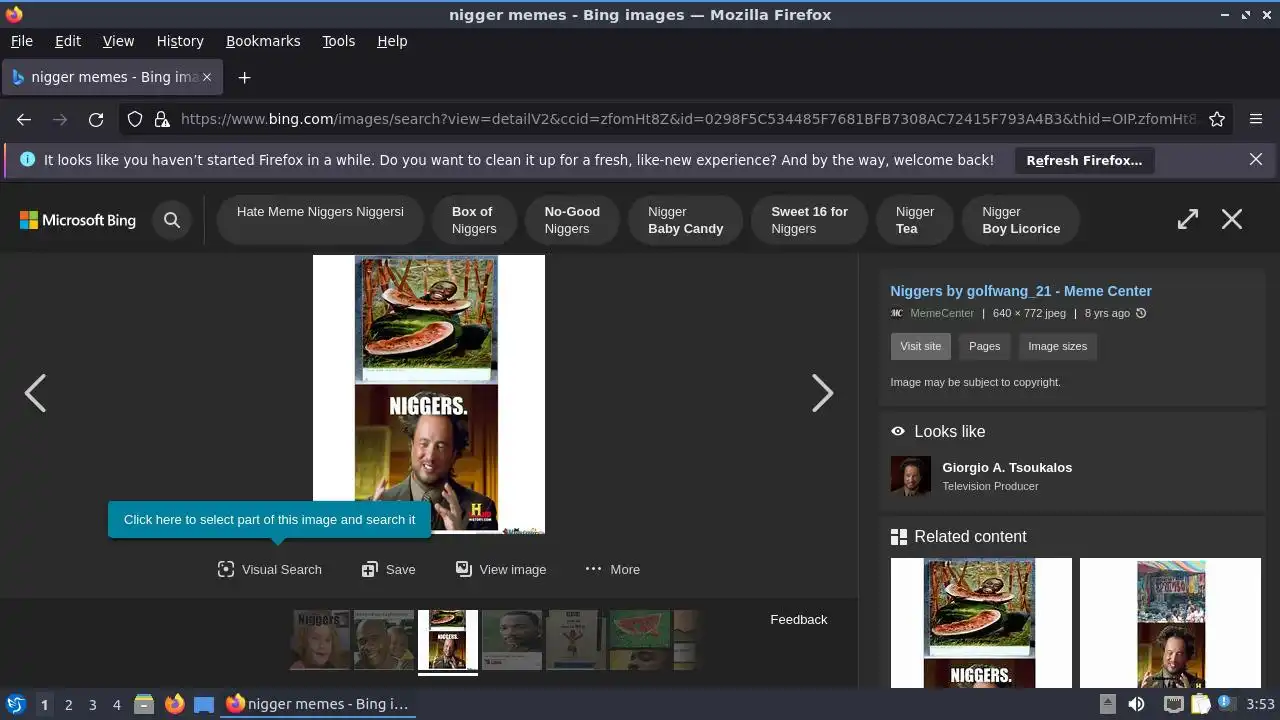Click the Refresh Firefox… button

[x=1084, y=160]
